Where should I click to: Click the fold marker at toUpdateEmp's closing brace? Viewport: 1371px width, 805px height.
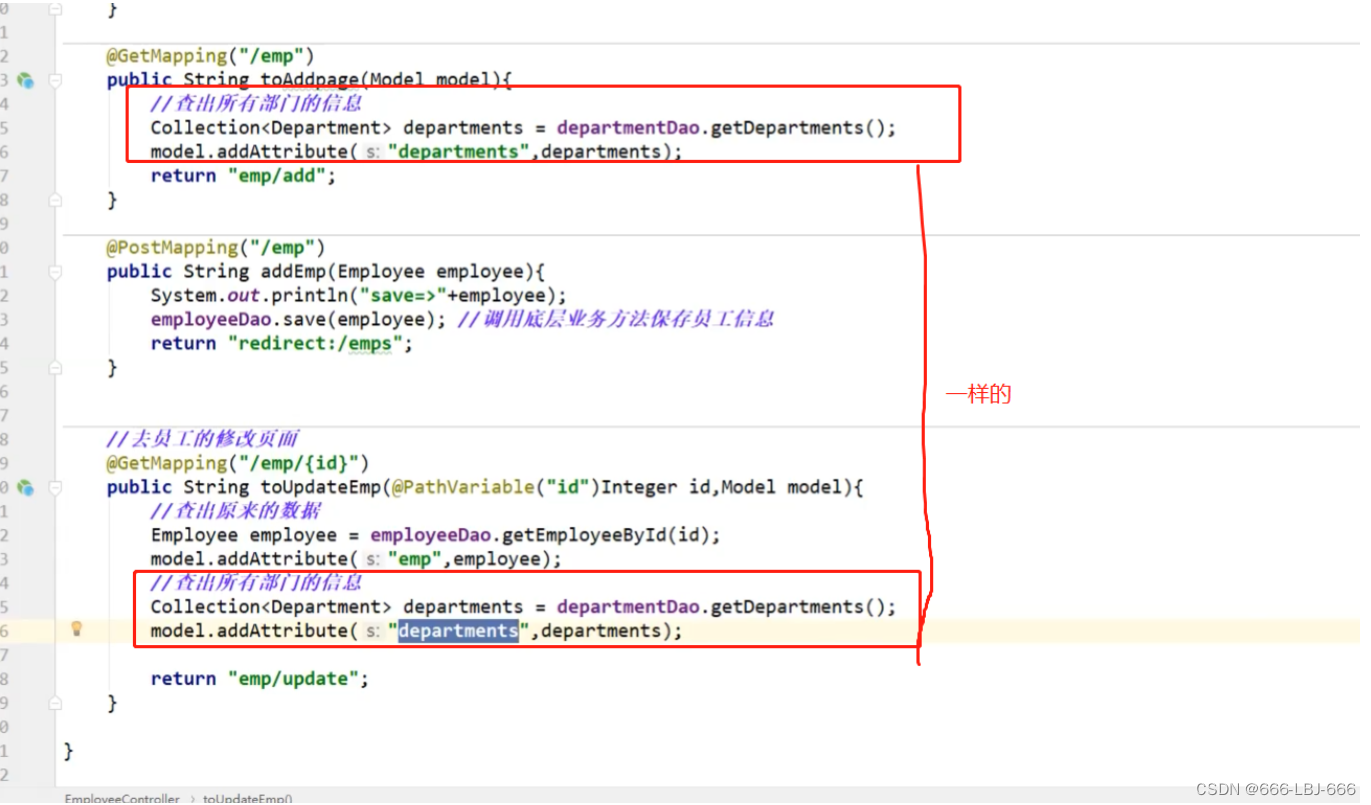click(55, 703)
